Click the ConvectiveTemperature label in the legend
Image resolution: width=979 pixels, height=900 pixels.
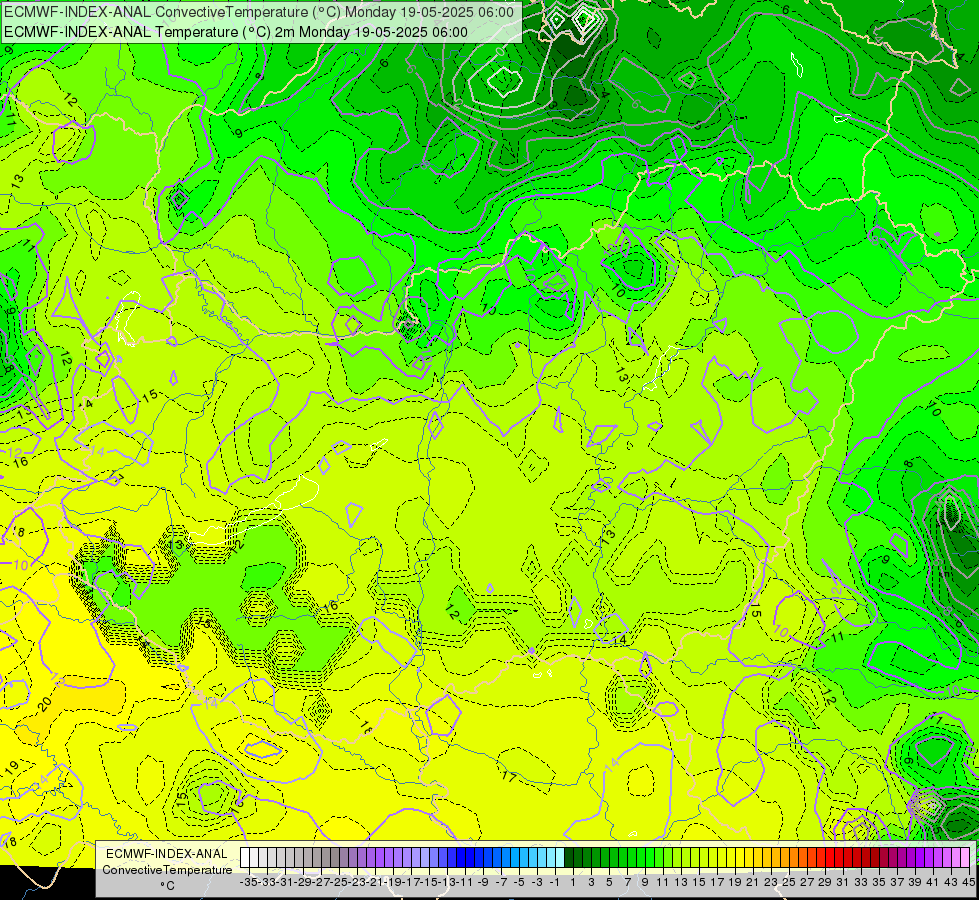click(167, 869)
